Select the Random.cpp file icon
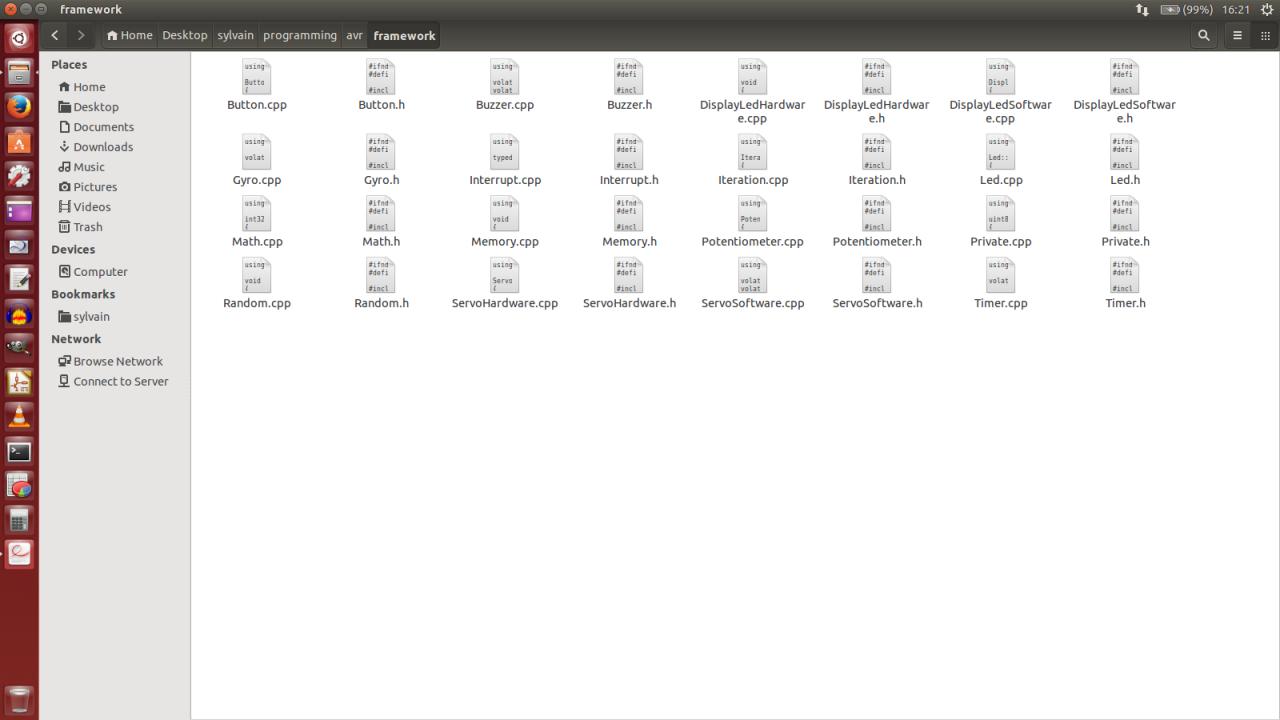The image size is (1280, 720). click(257, 276)
